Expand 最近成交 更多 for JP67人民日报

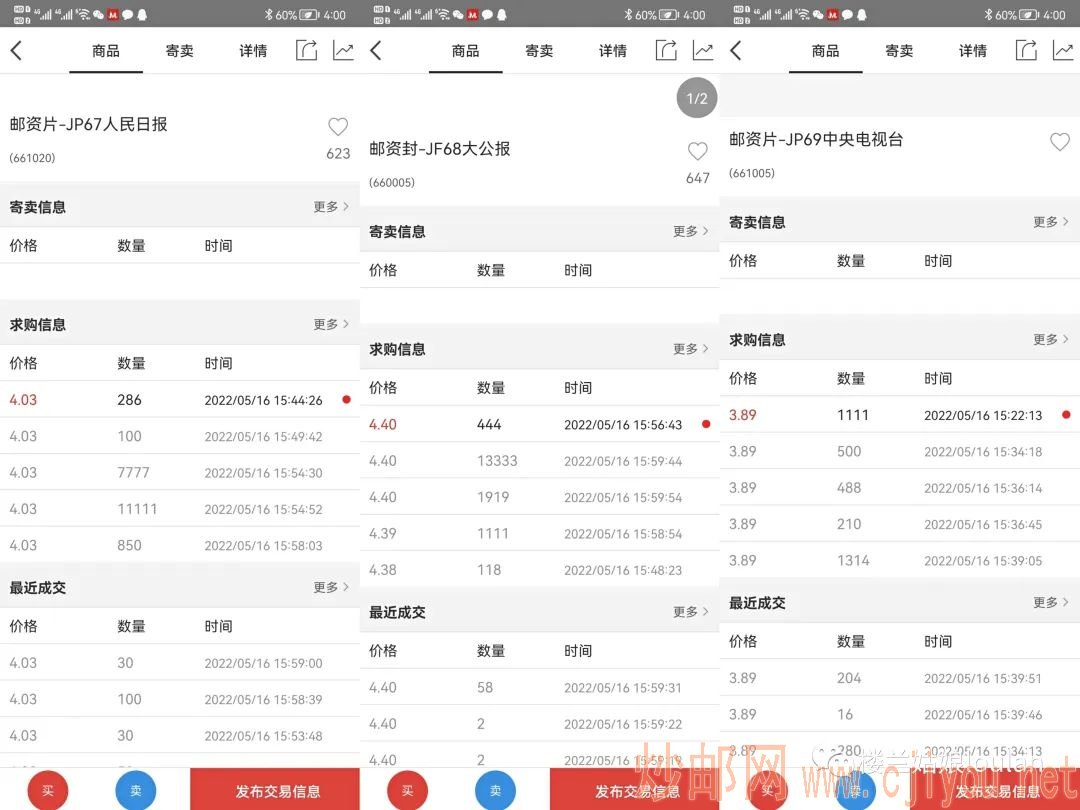[331, 587]
